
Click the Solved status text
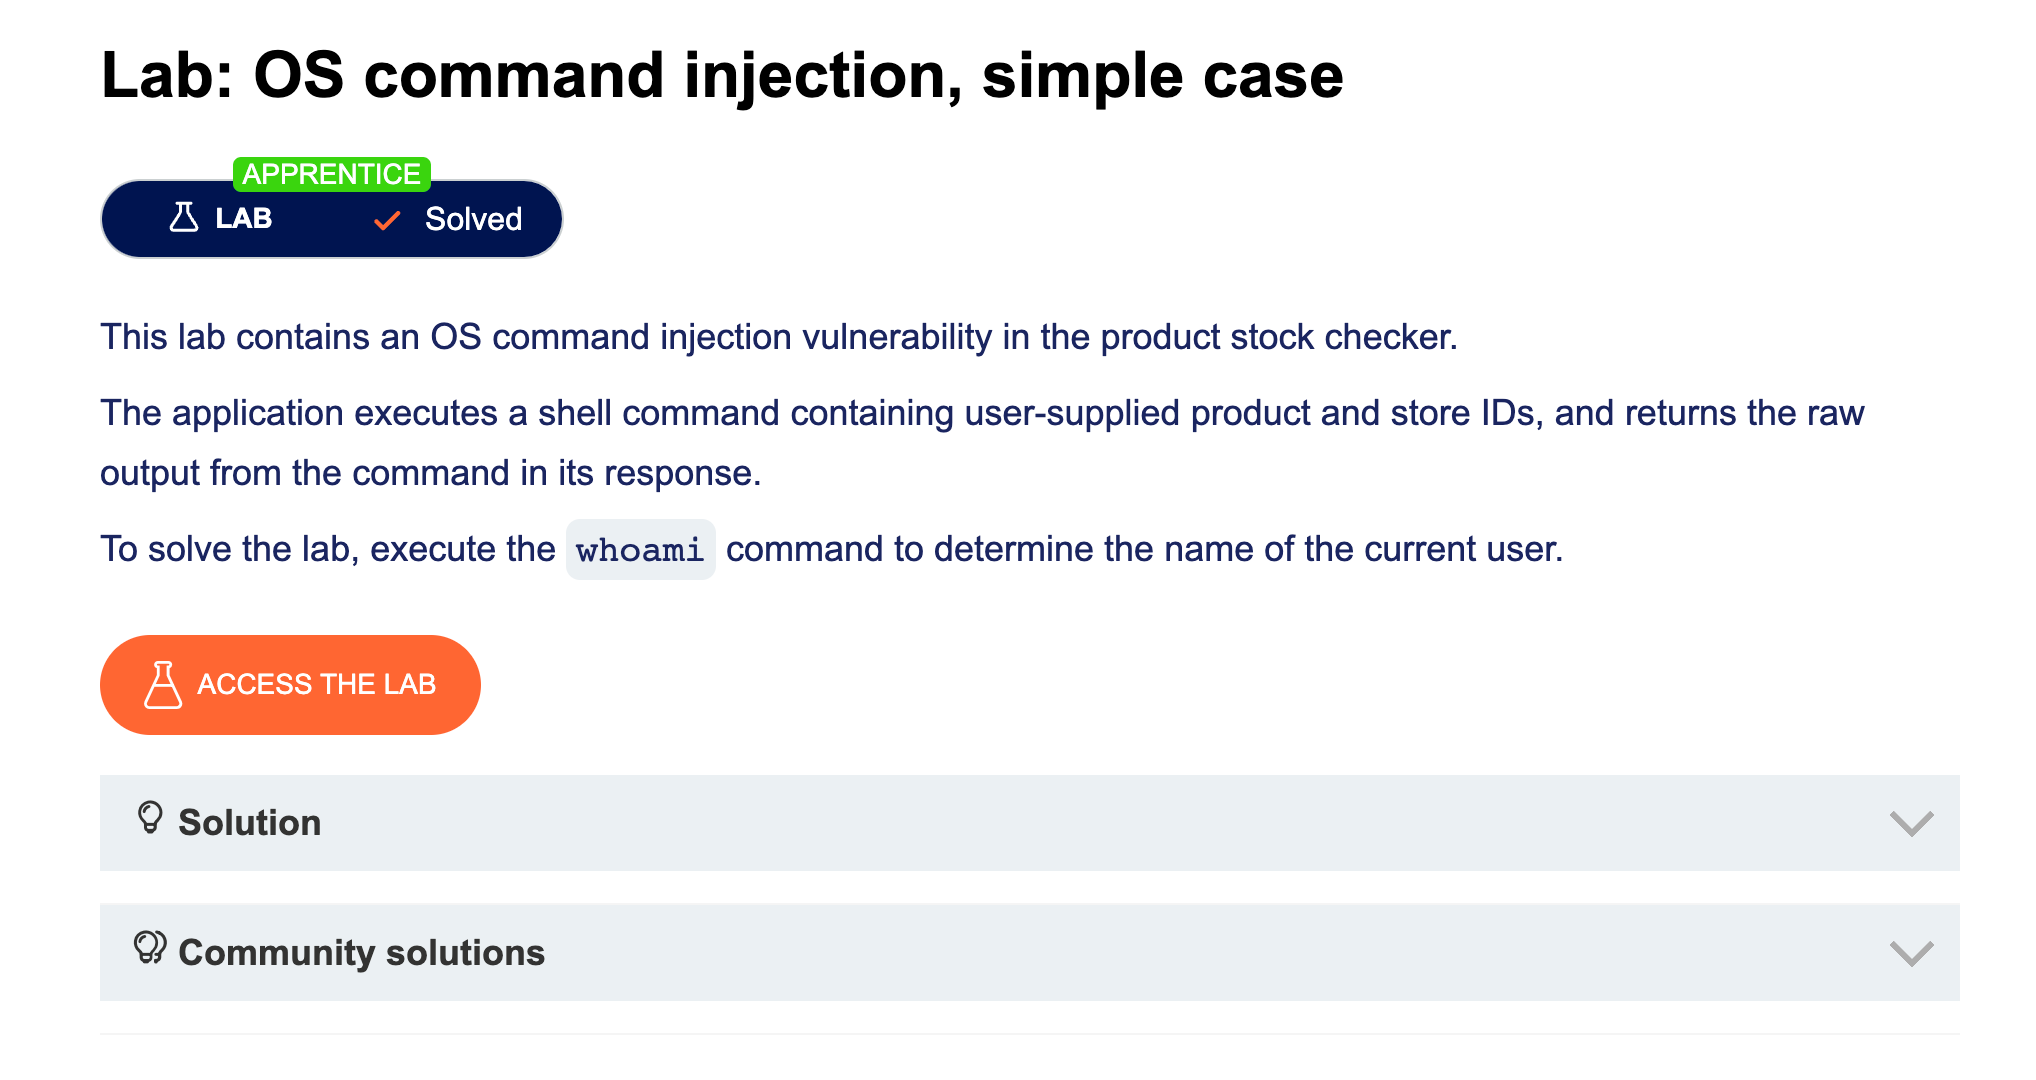tap(473, 219)
